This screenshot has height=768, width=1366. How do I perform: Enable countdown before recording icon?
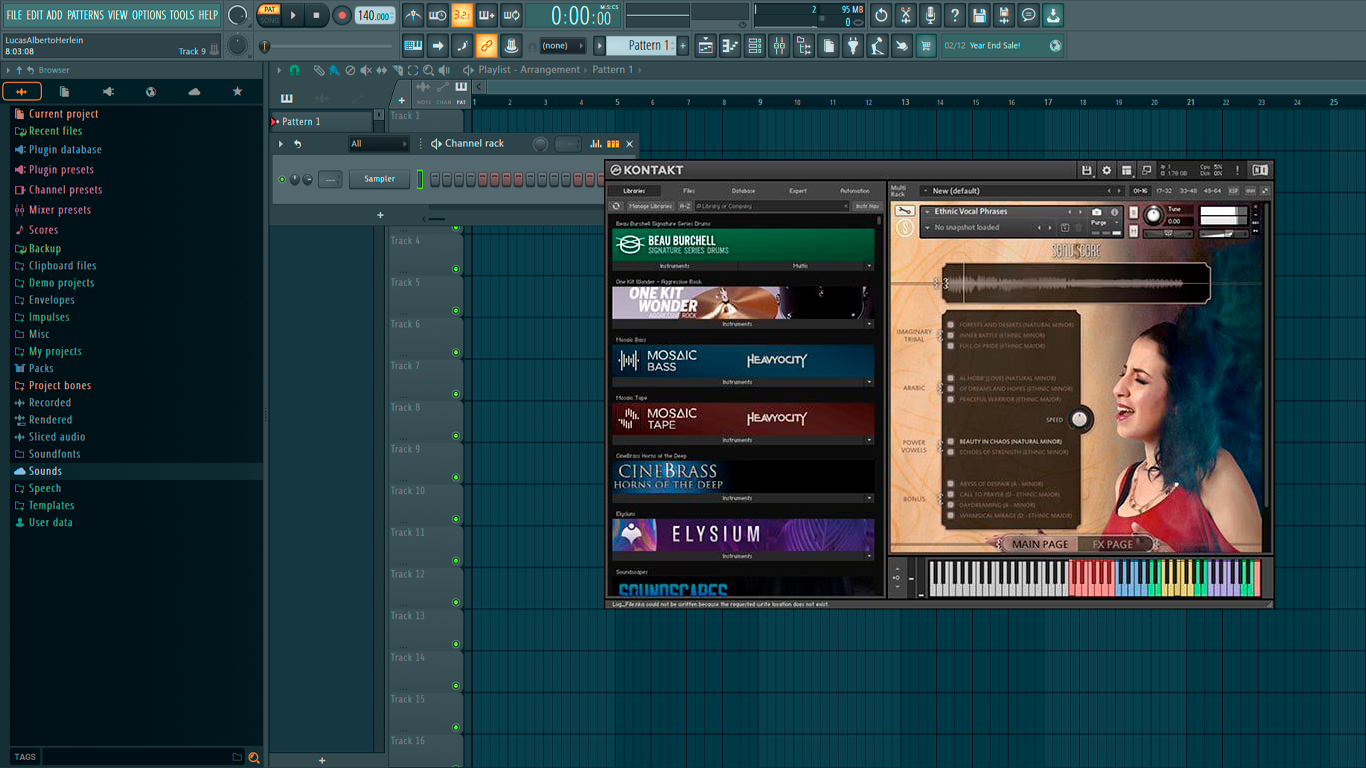click(x=462, y=15)
